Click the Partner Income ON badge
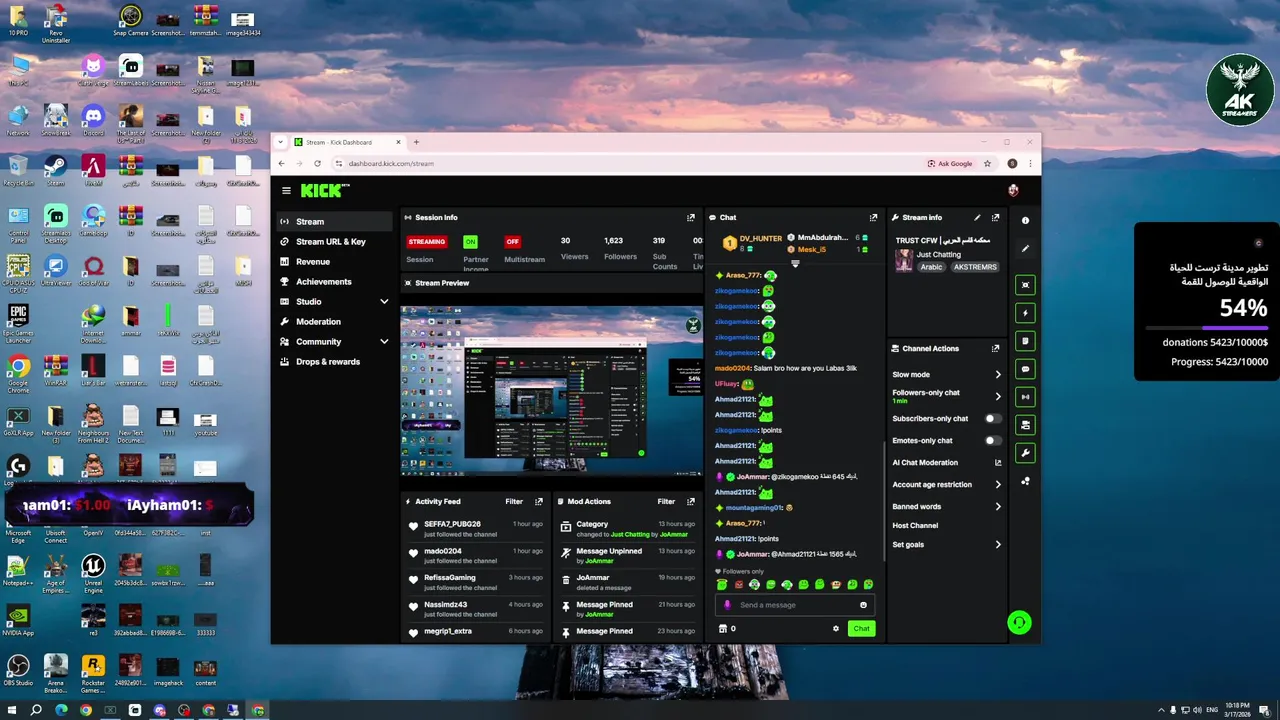1280x720 pixels. (470, 241)
